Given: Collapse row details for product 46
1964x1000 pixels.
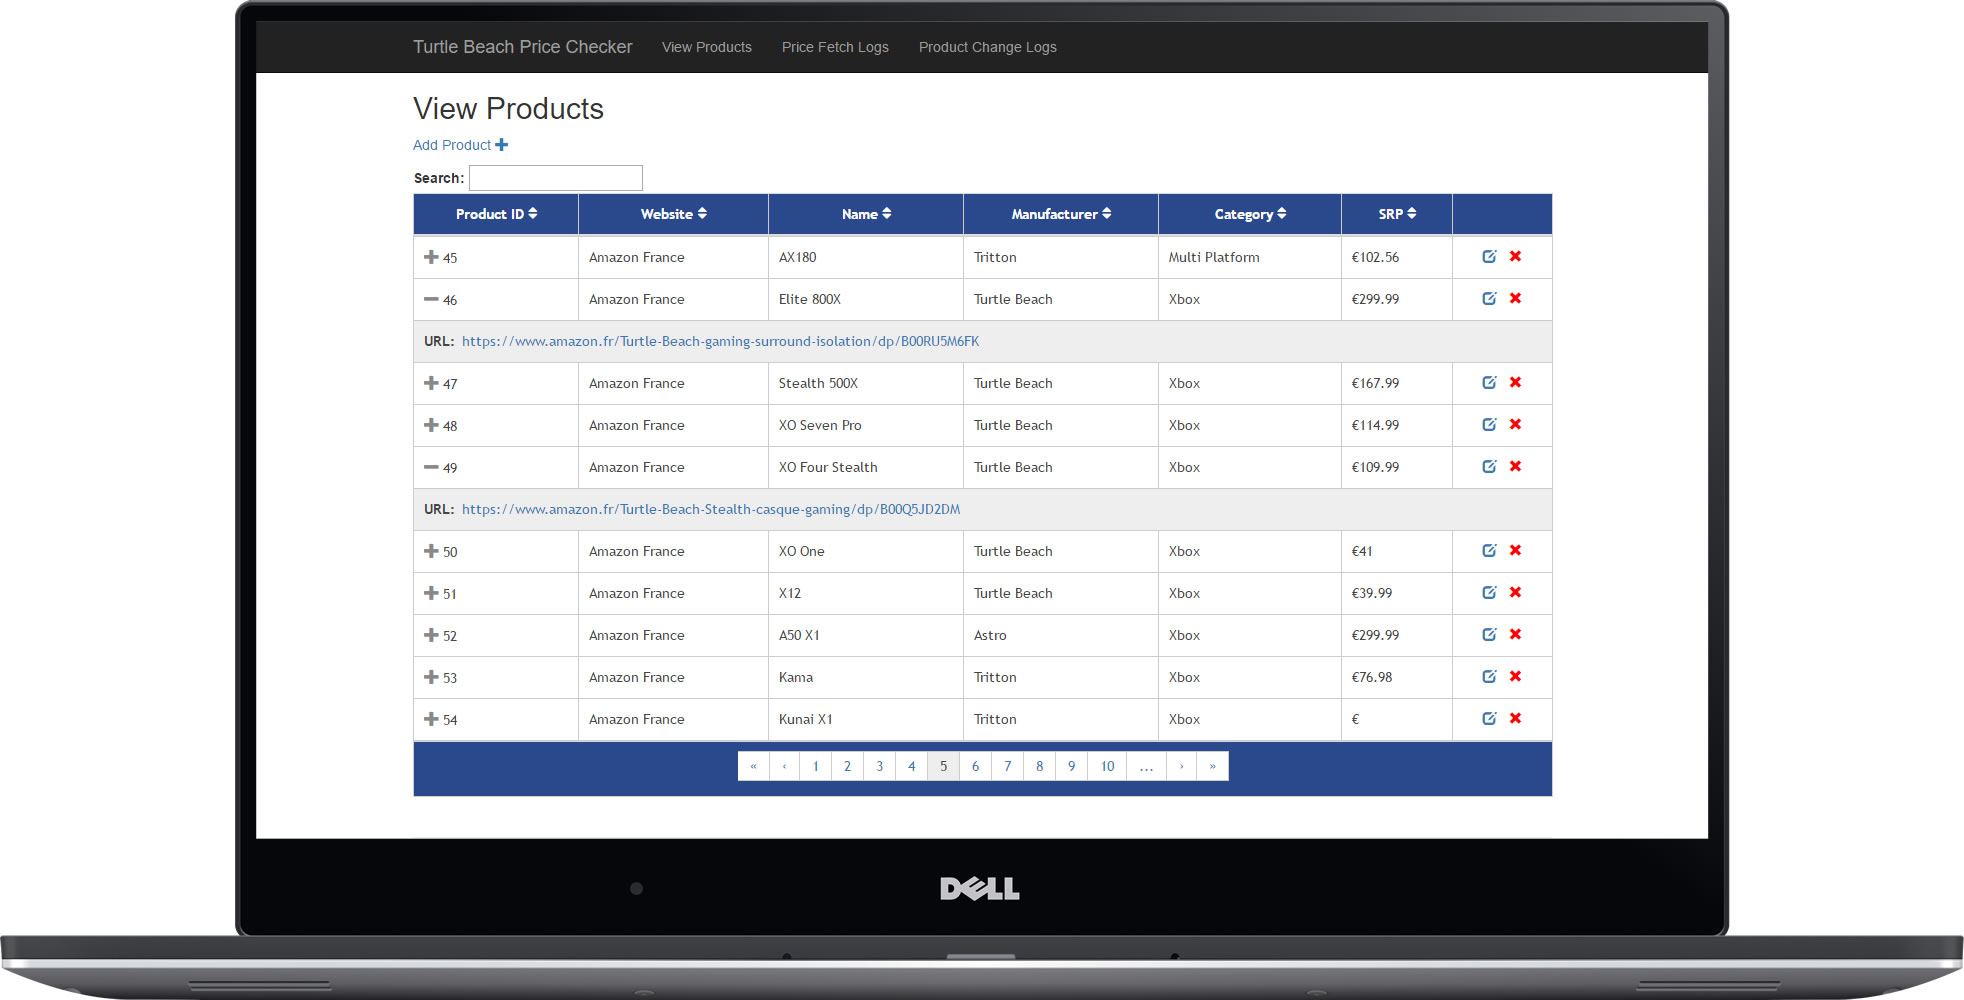Looking at the screenshot, I should 431,299.
